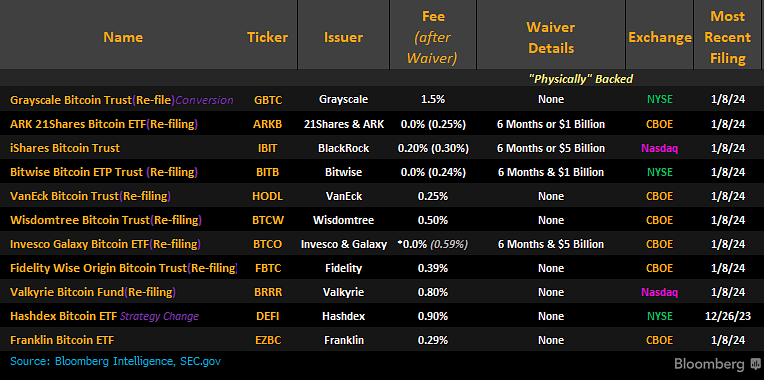Click the Ticker column header

pyautogui.click(x=267, y=38)
